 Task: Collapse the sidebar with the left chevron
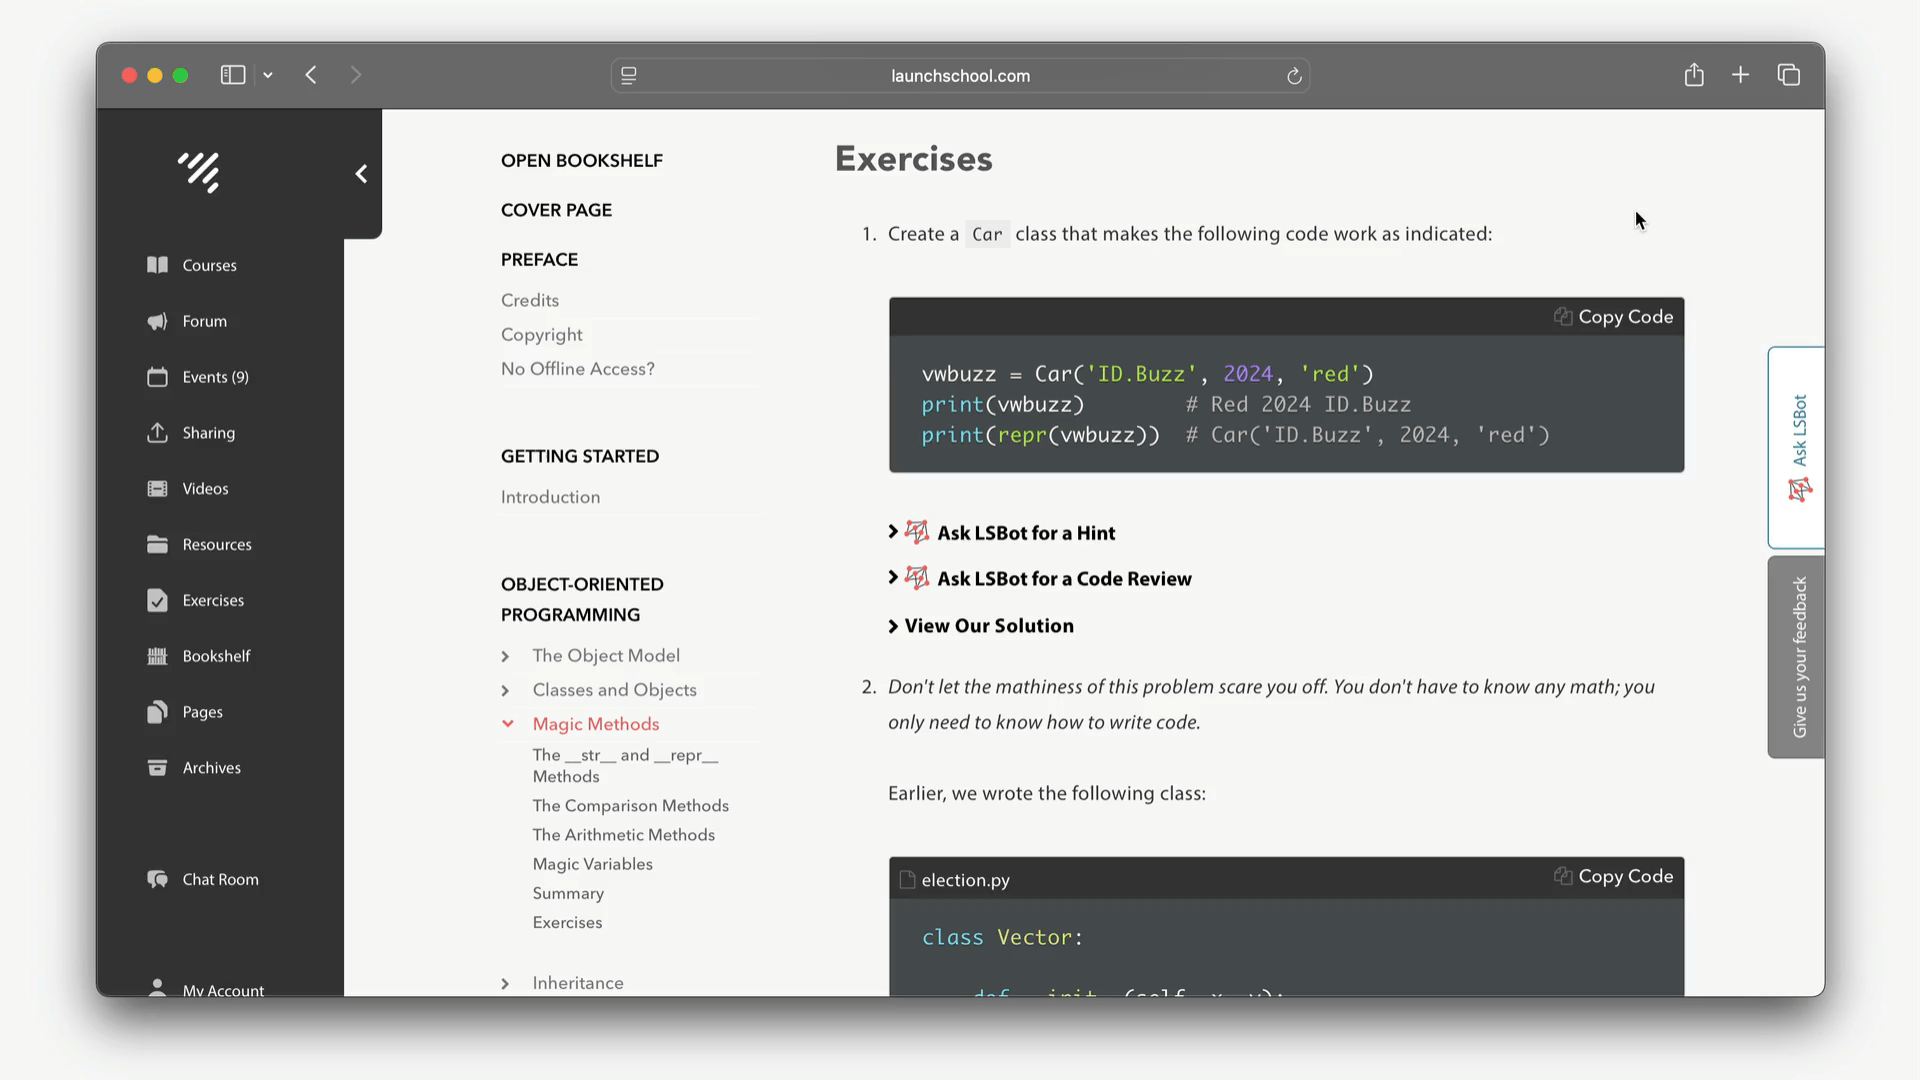pos(361,174)
